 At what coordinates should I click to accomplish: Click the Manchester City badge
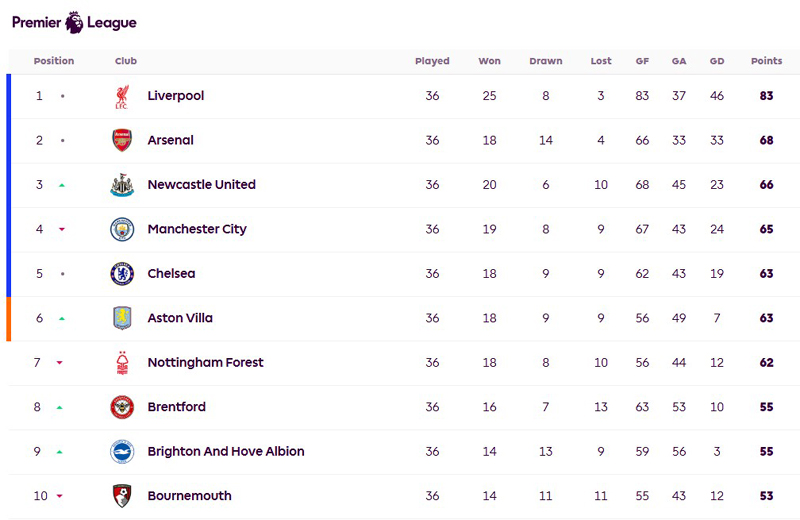click(x=122, y=229)
